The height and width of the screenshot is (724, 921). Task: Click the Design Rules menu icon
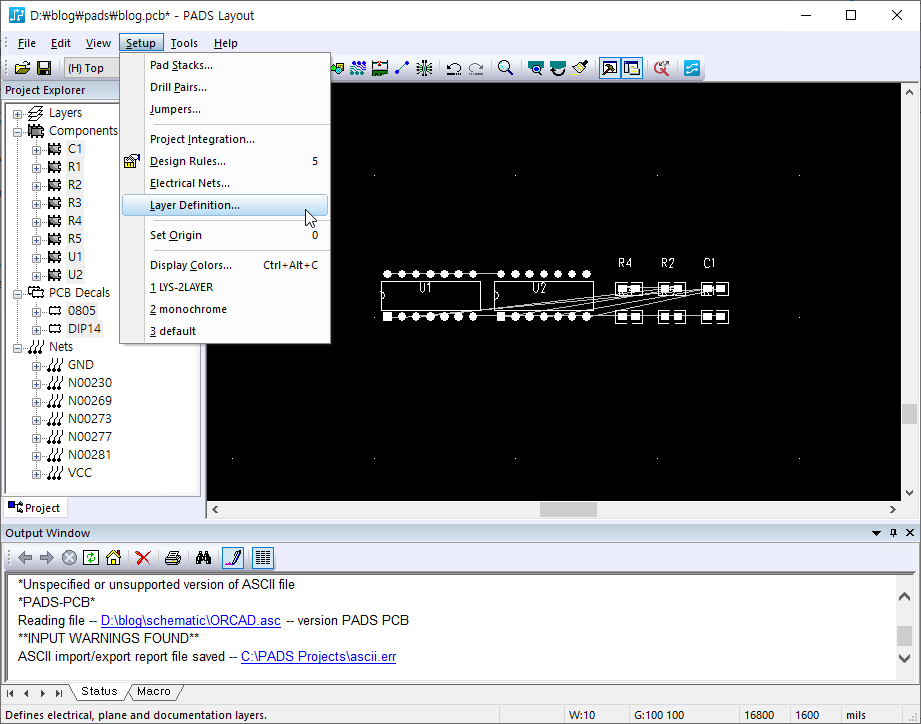click(x=132, y=161)
